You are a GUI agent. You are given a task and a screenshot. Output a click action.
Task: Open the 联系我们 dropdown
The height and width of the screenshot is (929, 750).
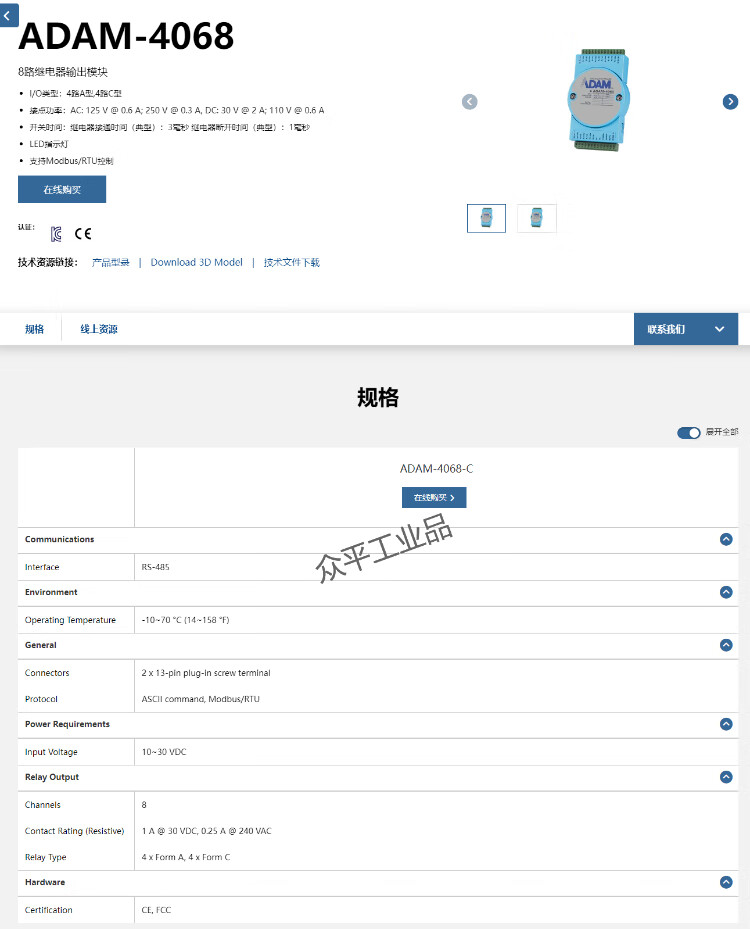click(686, 329)
